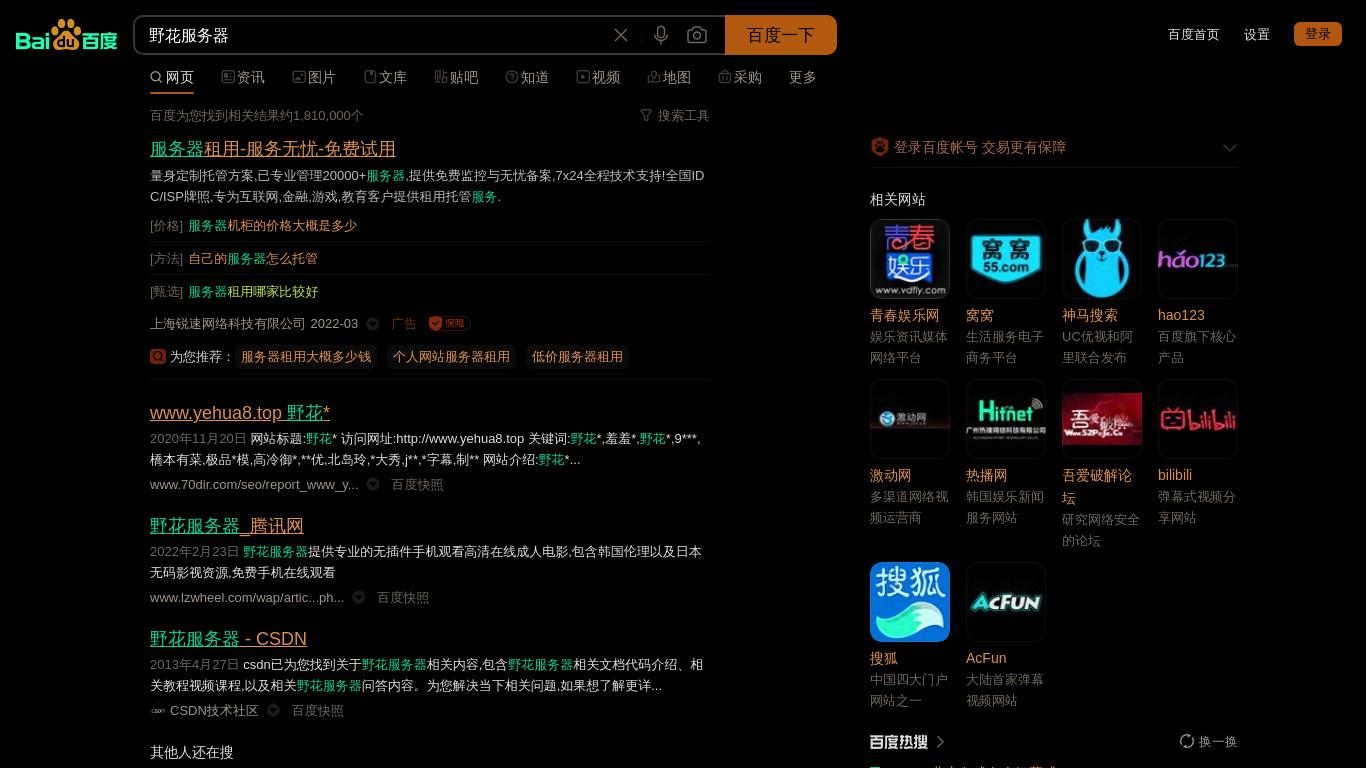The image size is (1366, 768).
Task: Clear the search box with the X icon
Action: (621, 35)
